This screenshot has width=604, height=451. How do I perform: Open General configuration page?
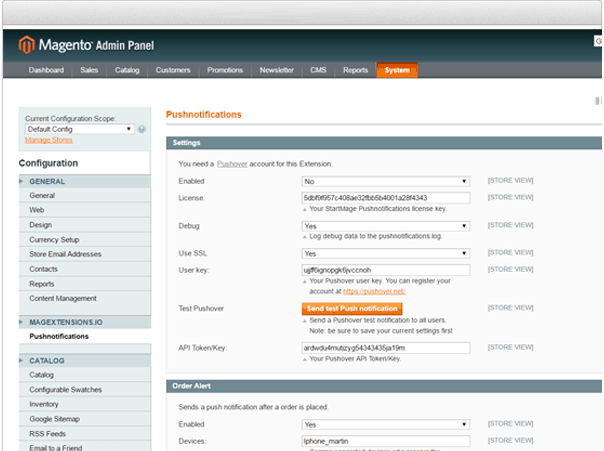coord(85,196)
